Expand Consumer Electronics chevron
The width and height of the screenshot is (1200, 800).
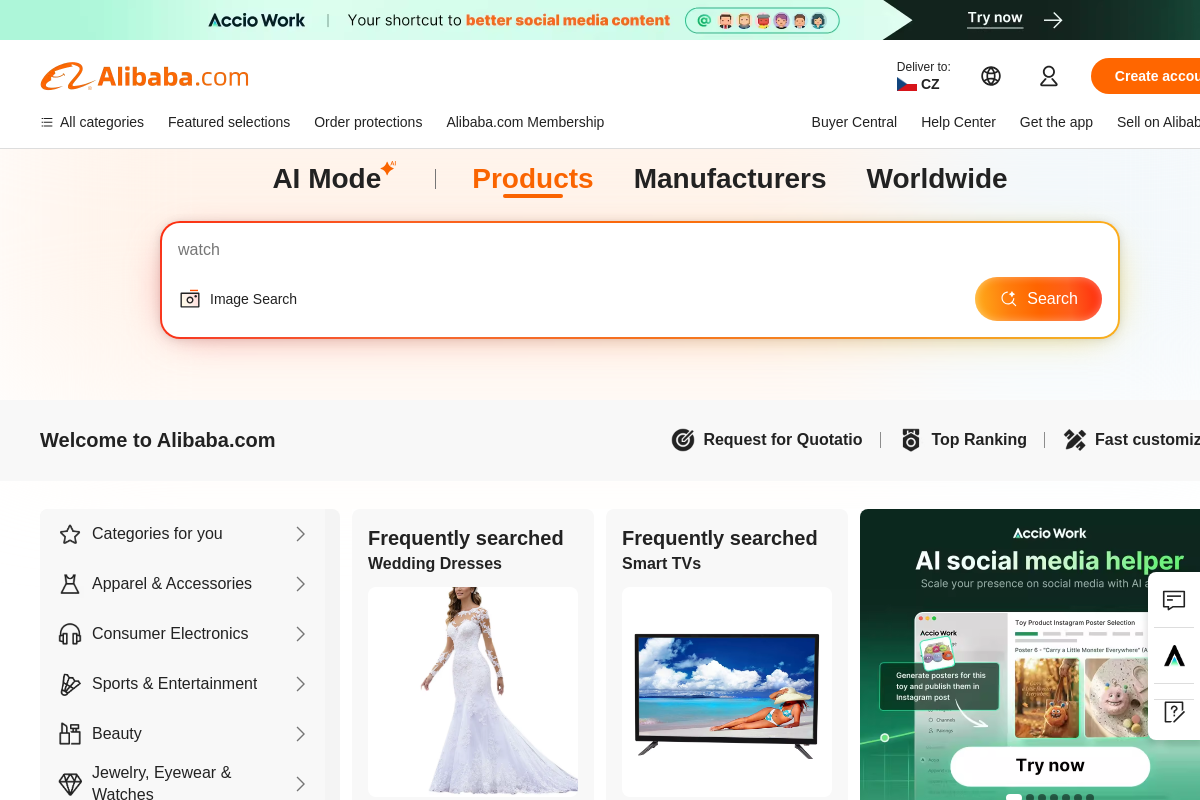point(300,634)
